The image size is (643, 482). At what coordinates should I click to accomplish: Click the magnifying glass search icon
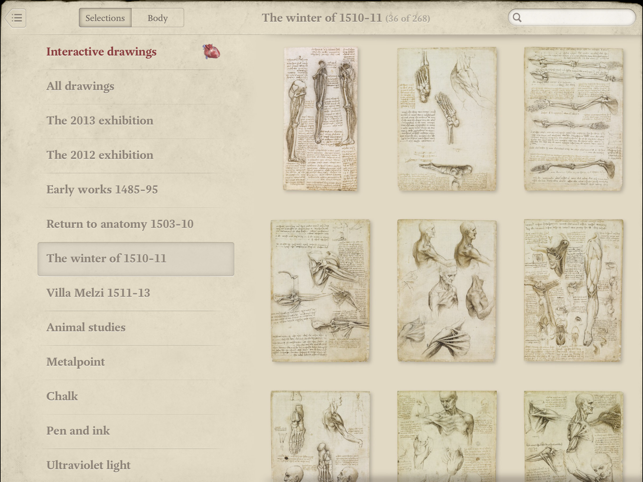tap(517, 18)
